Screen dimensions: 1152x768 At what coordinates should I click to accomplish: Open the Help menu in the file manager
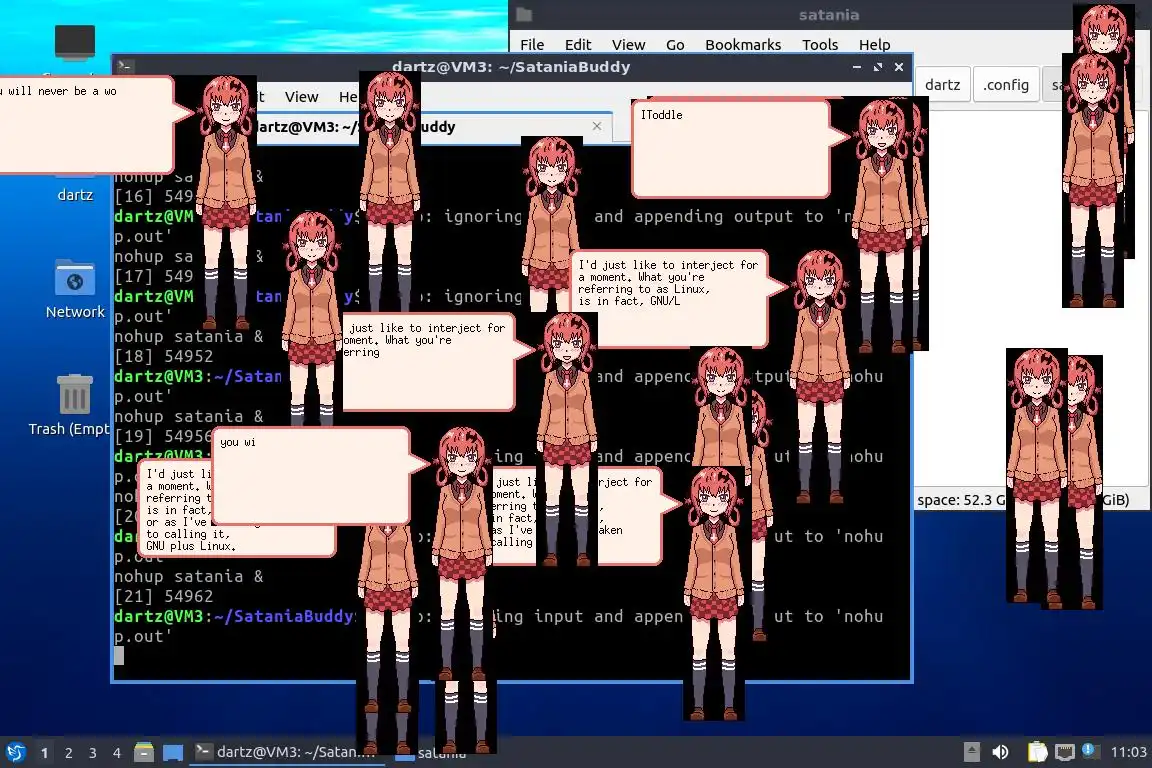(x=874, y=45)
